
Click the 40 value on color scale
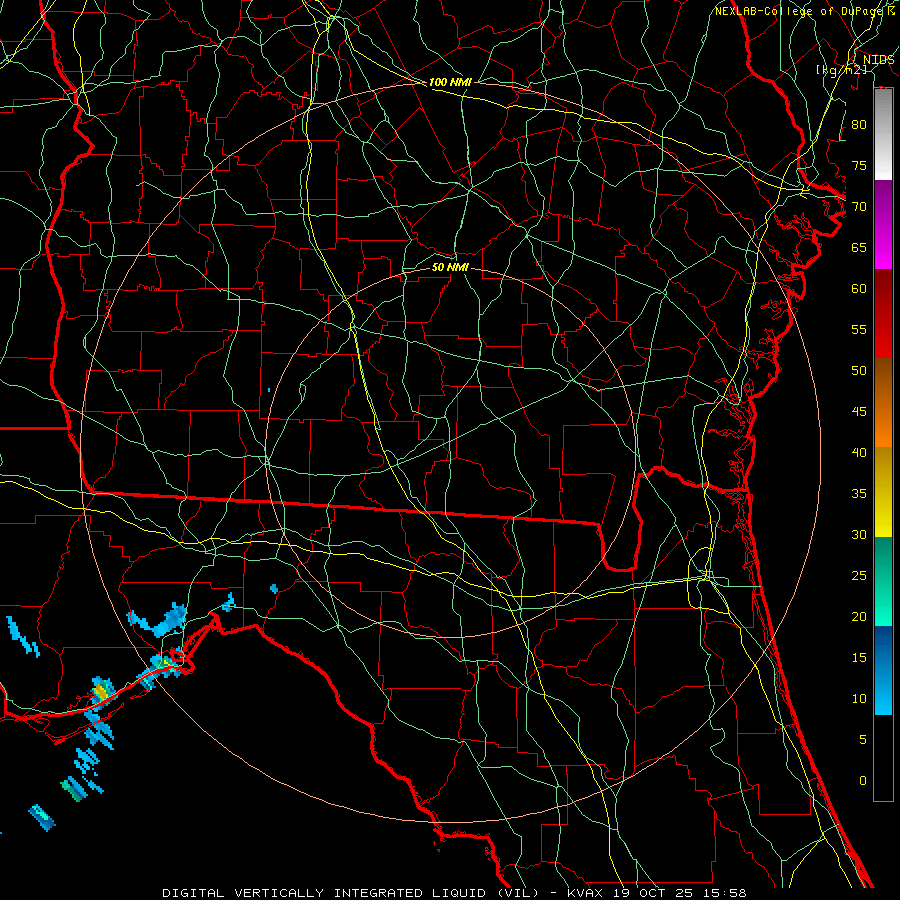(859, 452)
